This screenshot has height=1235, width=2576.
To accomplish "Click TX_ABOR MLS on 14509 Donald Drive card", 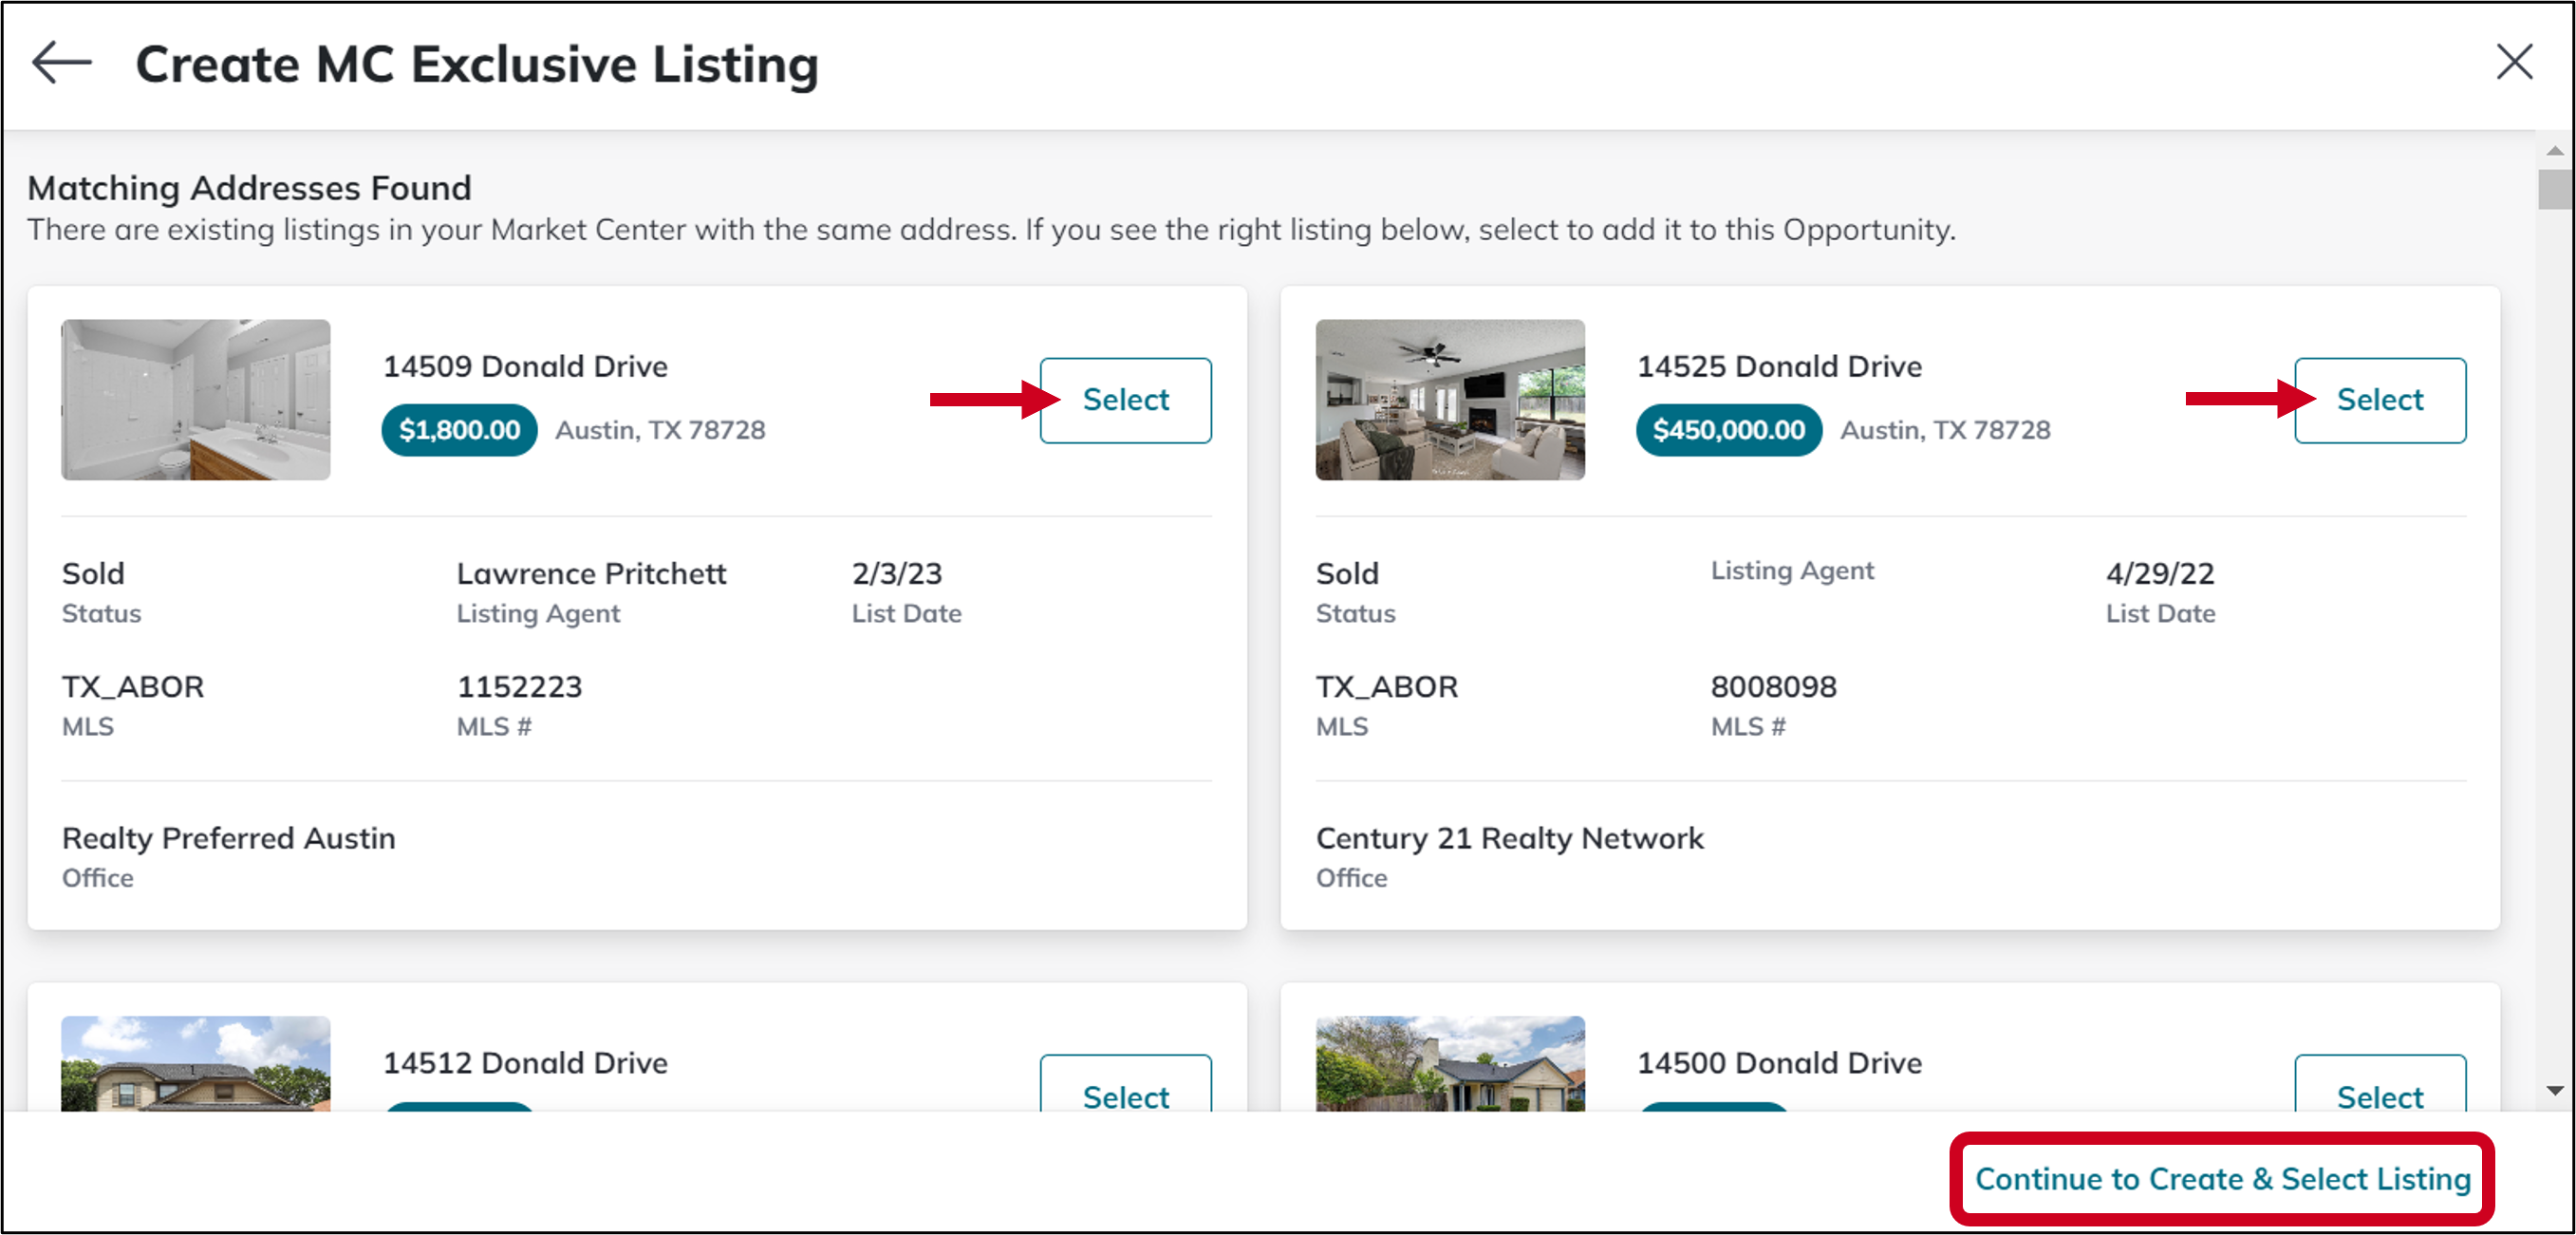I will click(133, 687).
